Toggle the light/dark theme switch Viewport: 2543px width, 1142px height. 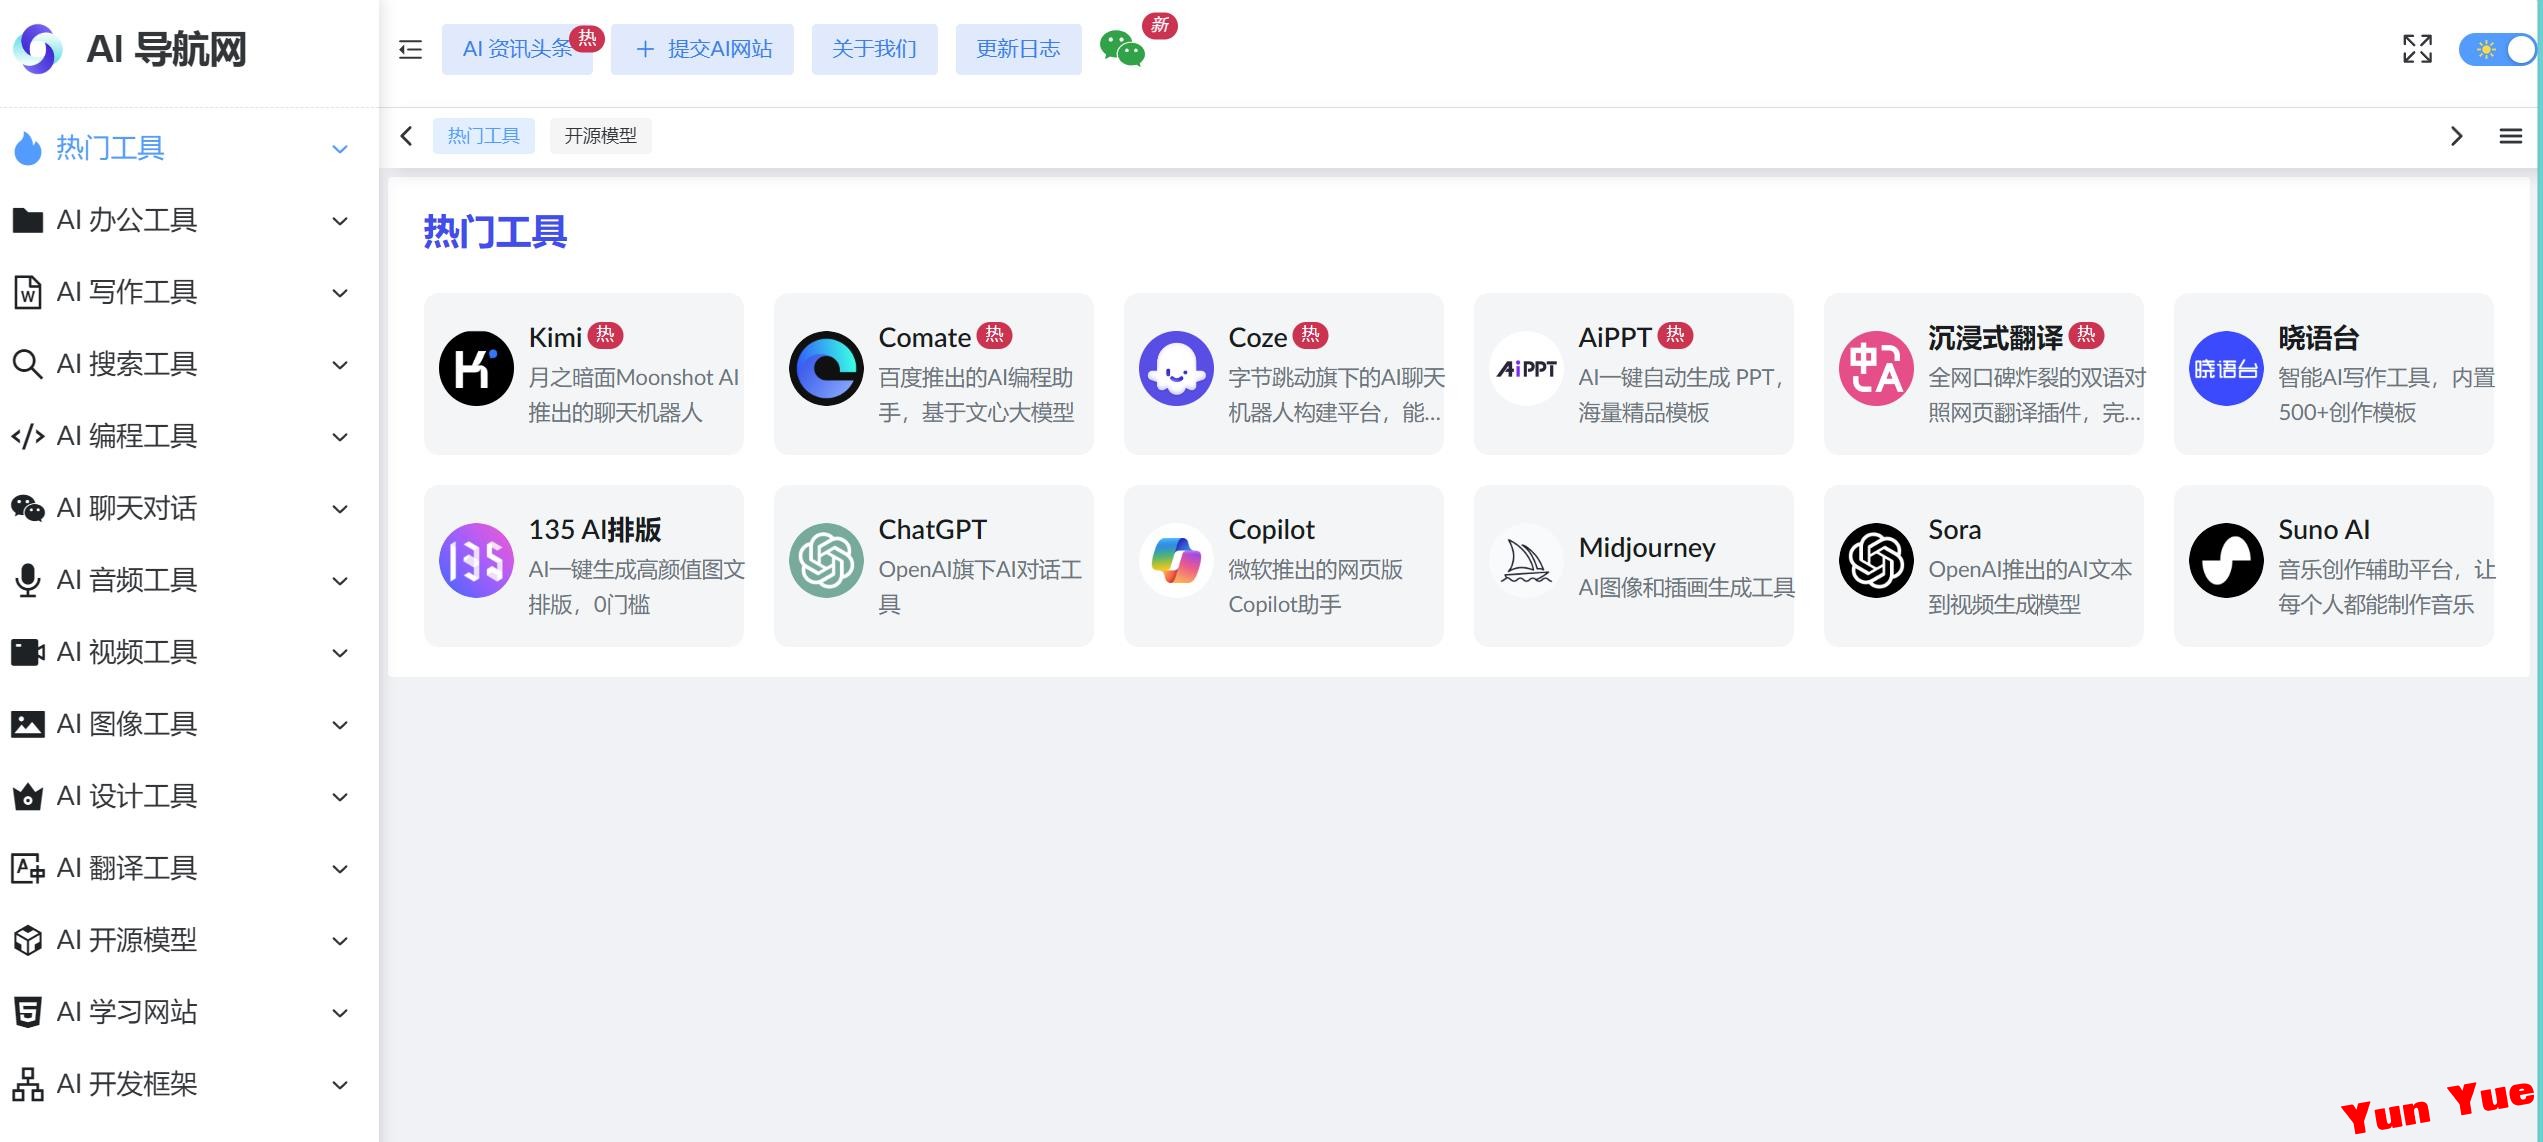2498,49
